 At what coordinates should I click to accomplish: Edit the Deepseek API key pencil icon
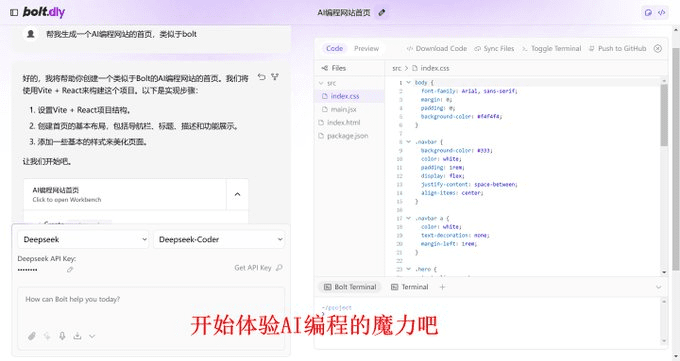pos(70,270)
